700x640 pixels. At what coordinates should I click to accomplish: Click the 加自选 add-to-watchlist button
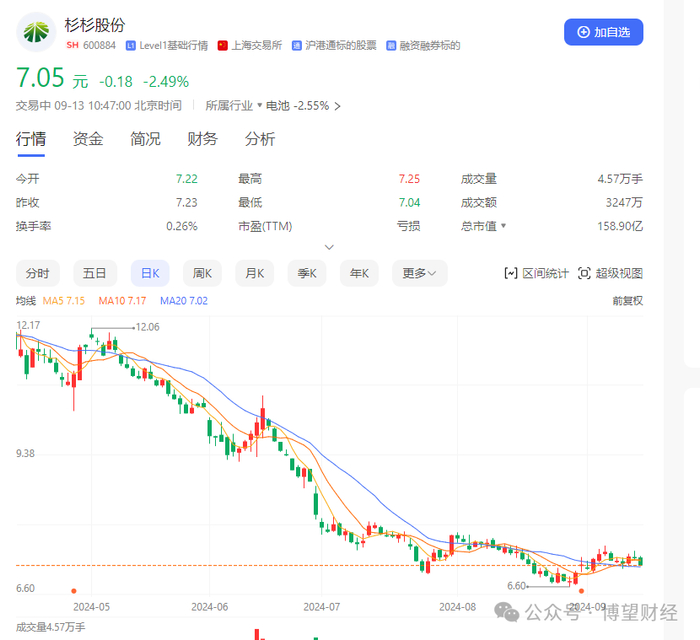pos(603,32)
